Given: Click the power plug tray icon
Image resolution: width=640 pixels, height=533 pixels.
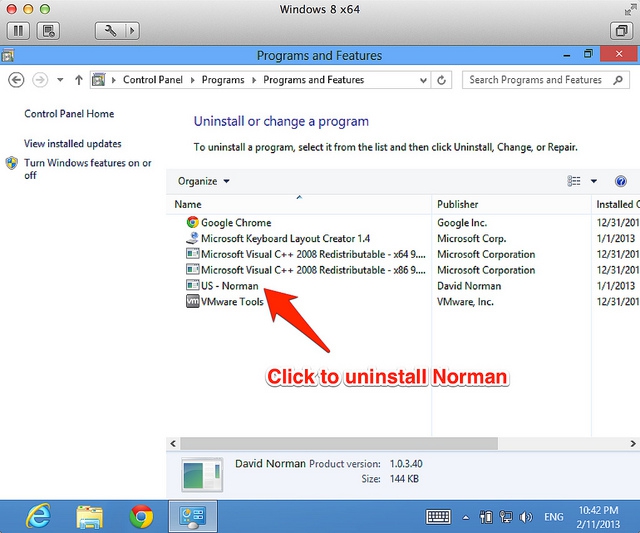Looking at the screenshot, I should (486, 517).
